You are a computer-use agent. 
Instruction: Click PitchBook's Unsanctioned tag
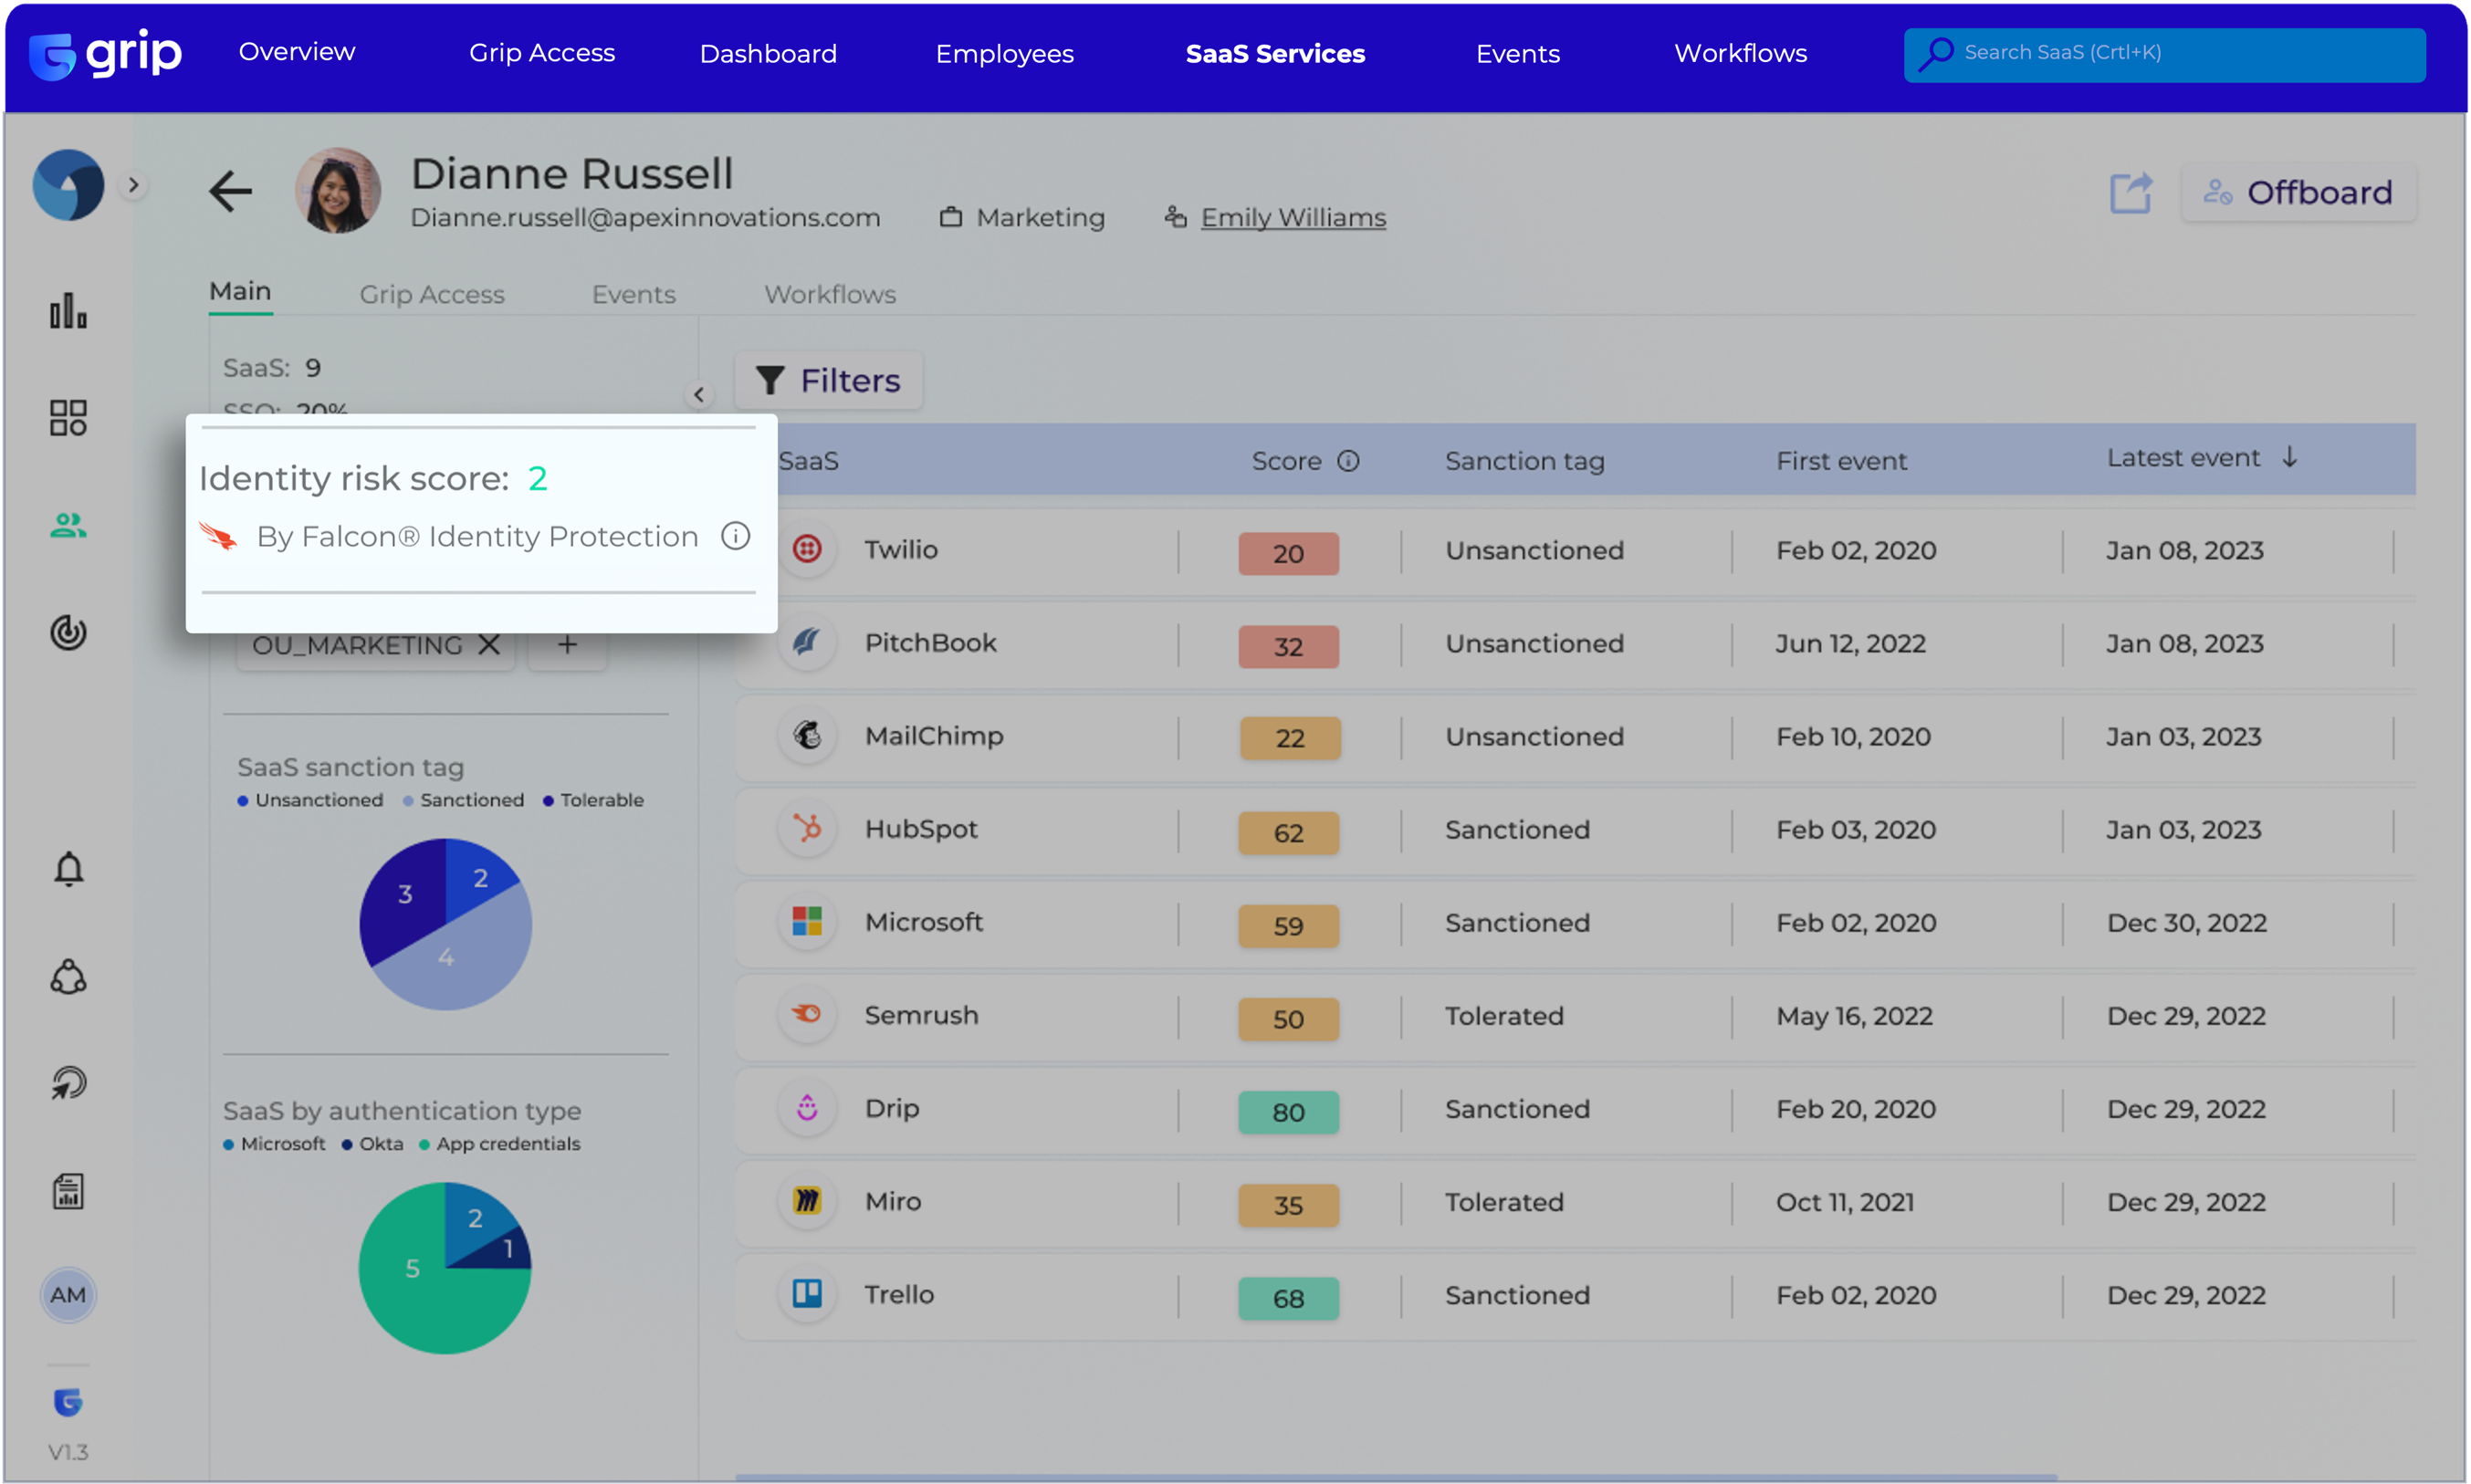pos(1534,643)
